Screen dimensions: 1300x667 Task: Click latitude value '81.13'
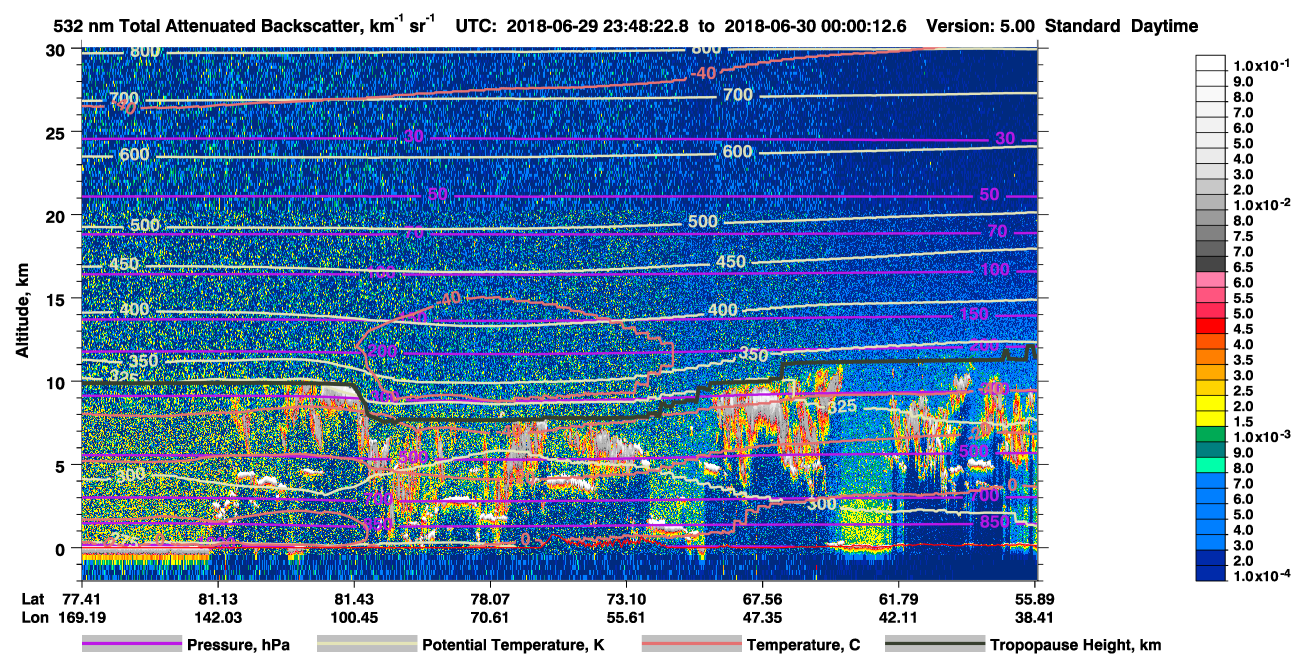[217, 599]
